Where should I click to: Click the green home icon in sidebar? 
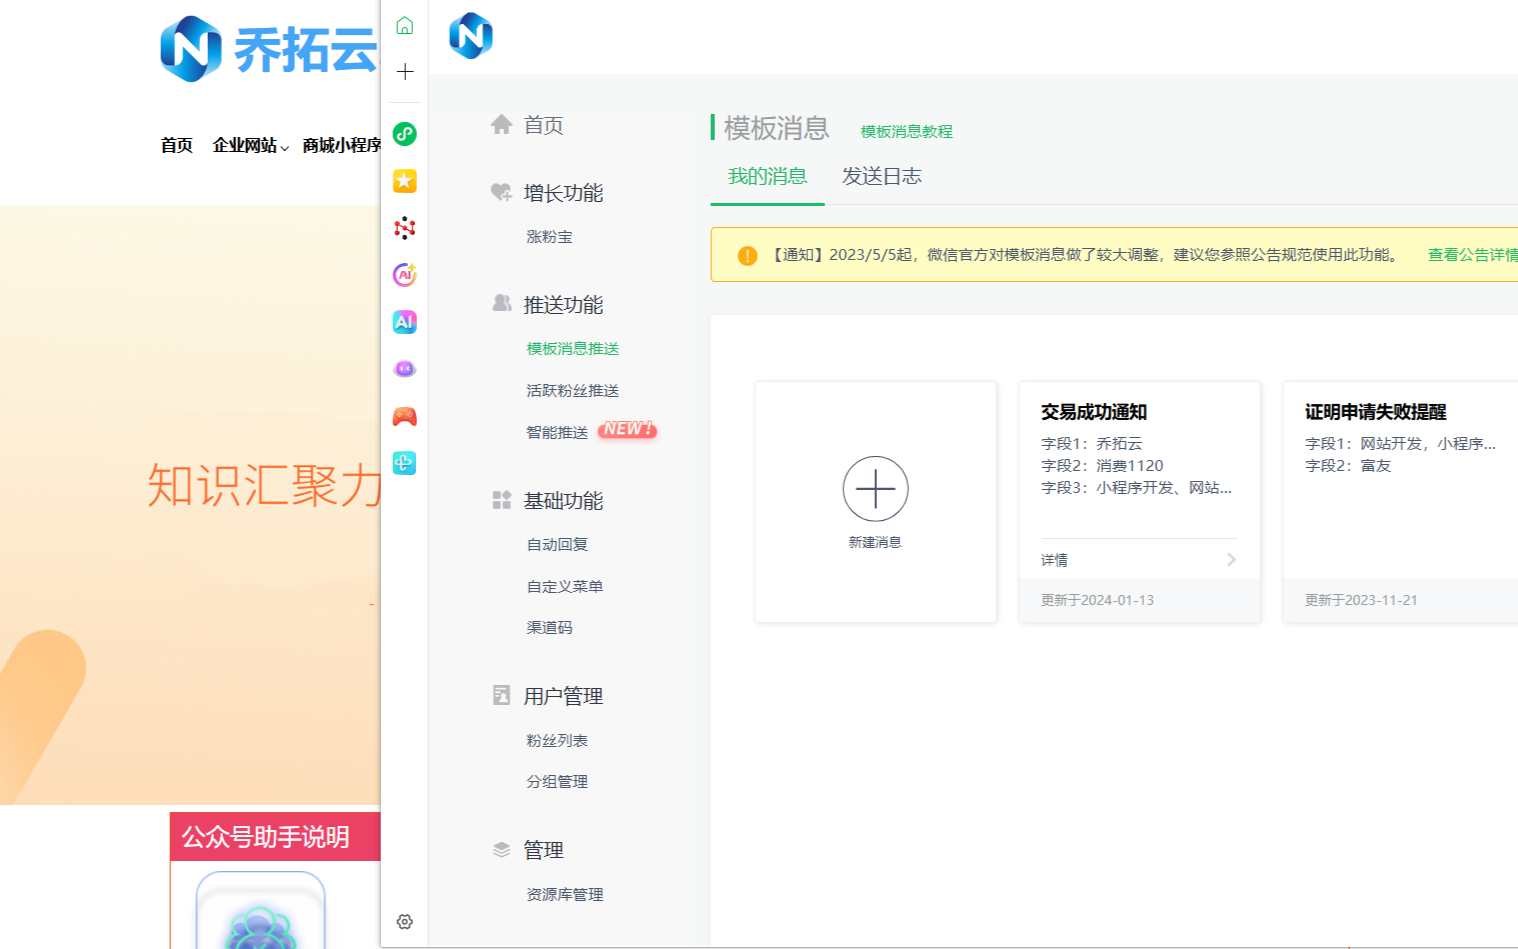[404, 26]
